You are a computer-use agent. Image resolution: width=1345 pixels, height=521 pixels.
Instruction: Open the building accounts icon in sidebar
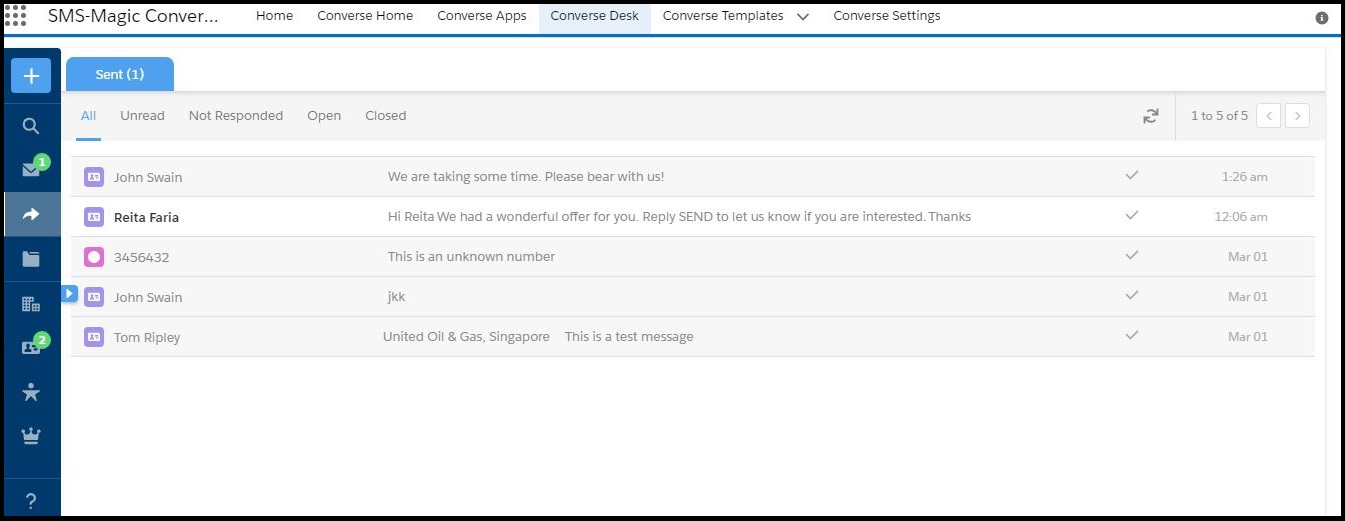coord(31,304)
